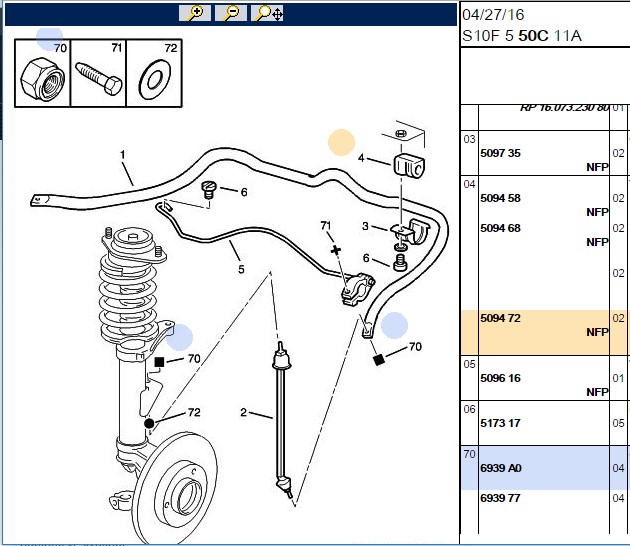
Task: Select part number 6939 77
Action: click(500, 498)
